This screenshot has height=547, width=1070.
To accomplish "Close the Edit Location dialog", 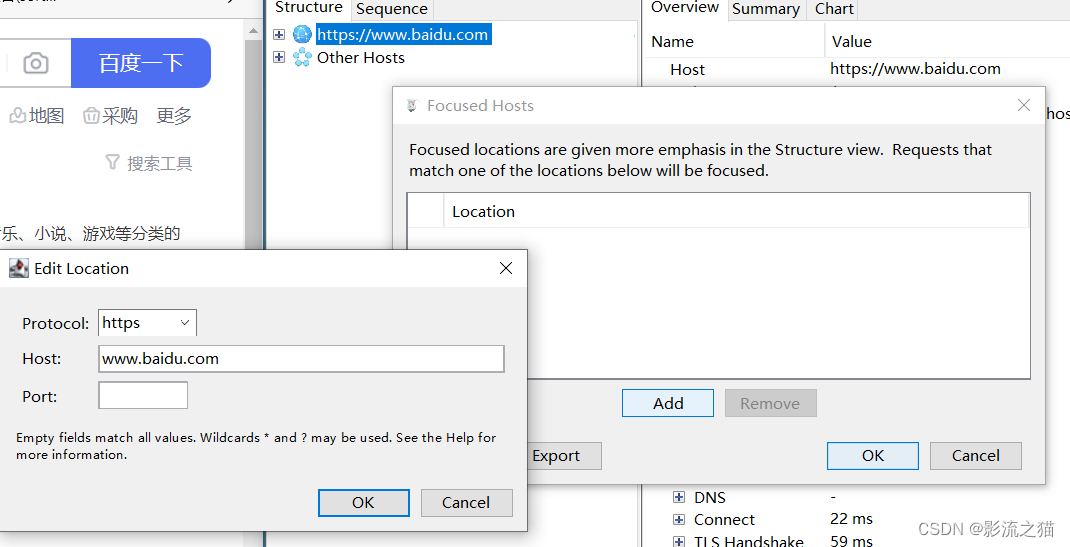I will (x=506, y=268).
